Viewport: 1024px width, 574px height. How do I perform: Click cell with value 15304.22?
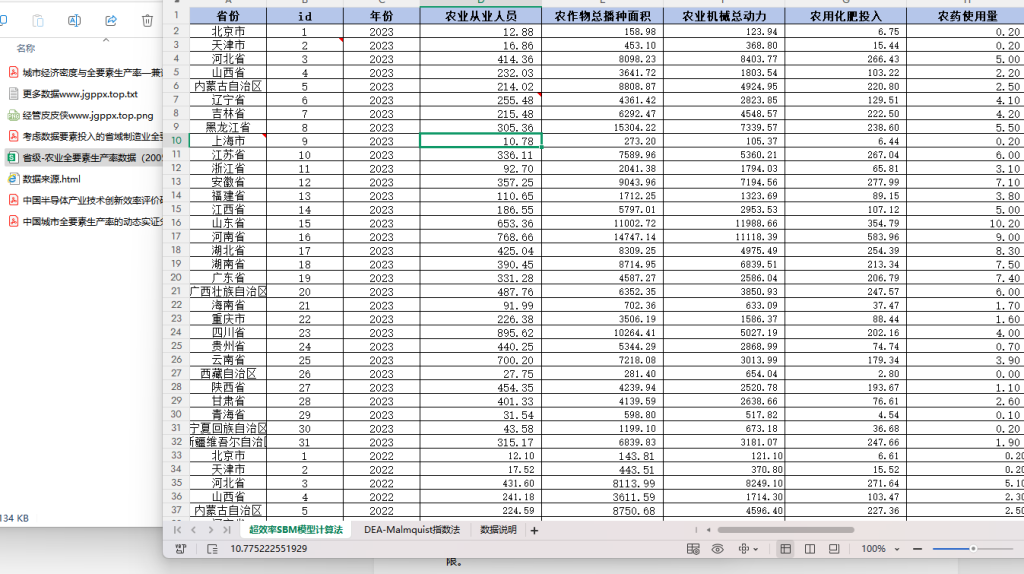click(602, 127)
